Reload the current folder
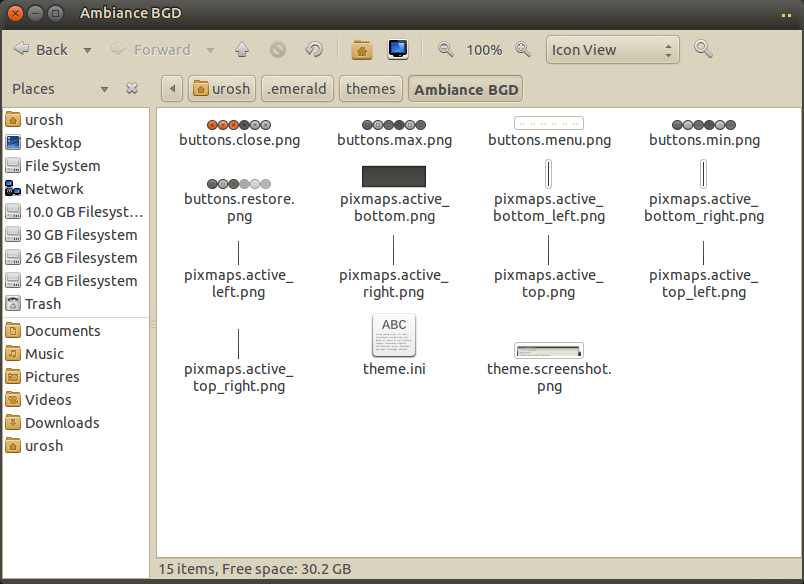 coord(314,50)
